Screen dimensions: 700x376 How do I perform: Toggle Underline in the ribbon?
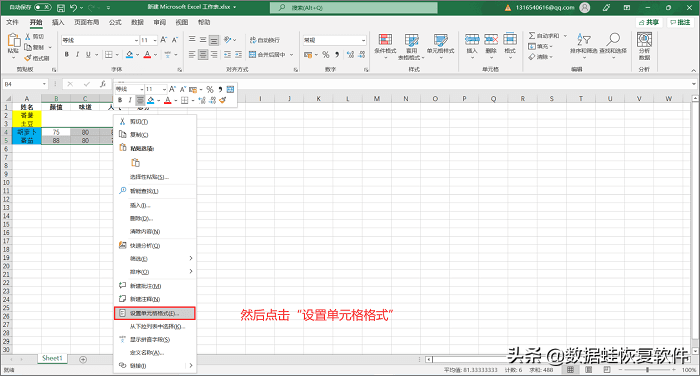88,54
